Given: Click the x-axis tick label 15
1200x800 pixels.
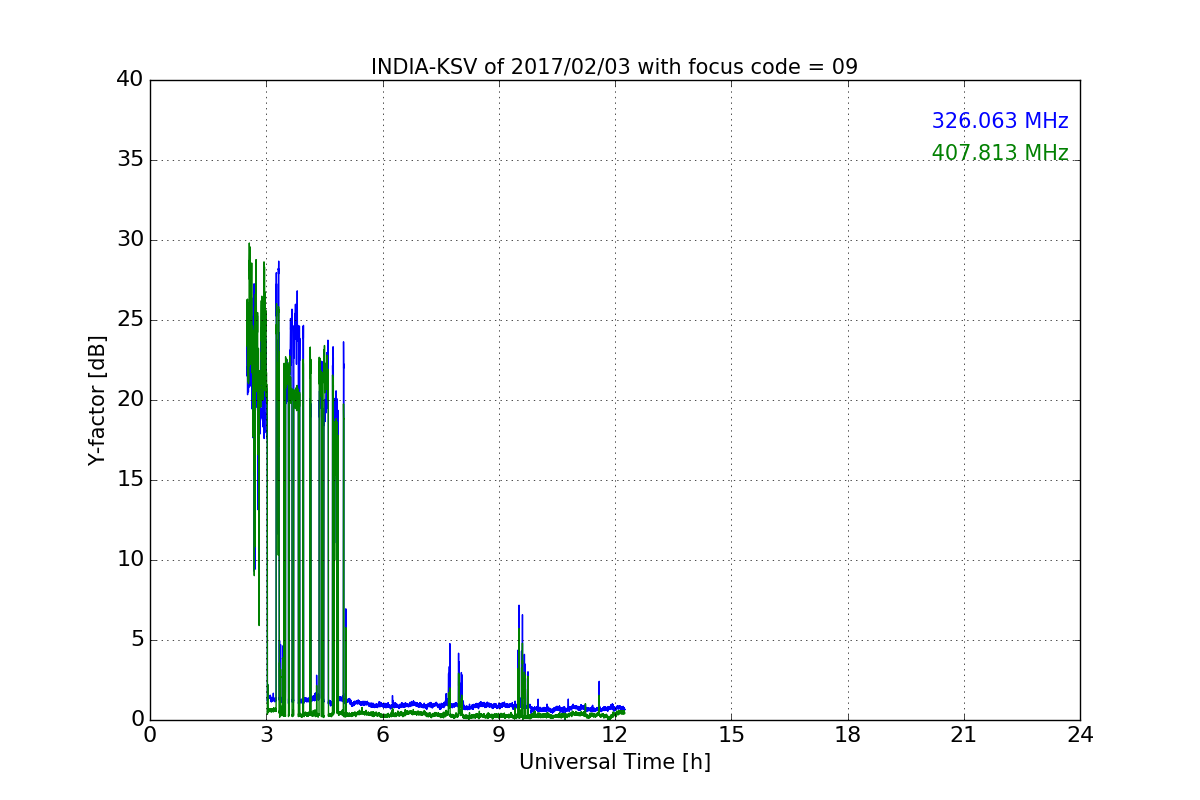Looking at the screenshot, I should [x=731, y=735].
